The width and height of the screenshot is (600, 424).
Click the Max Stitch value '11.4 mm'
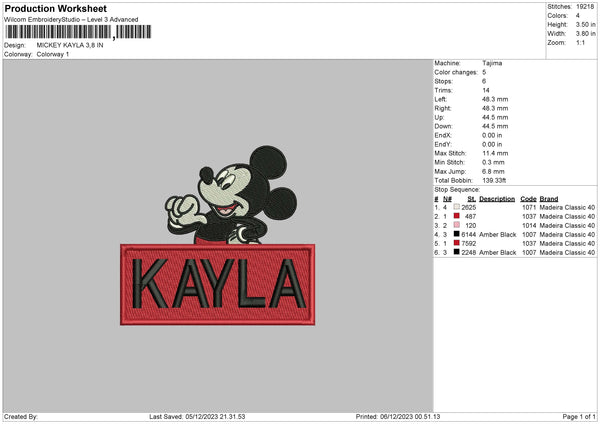pos(495,153)
